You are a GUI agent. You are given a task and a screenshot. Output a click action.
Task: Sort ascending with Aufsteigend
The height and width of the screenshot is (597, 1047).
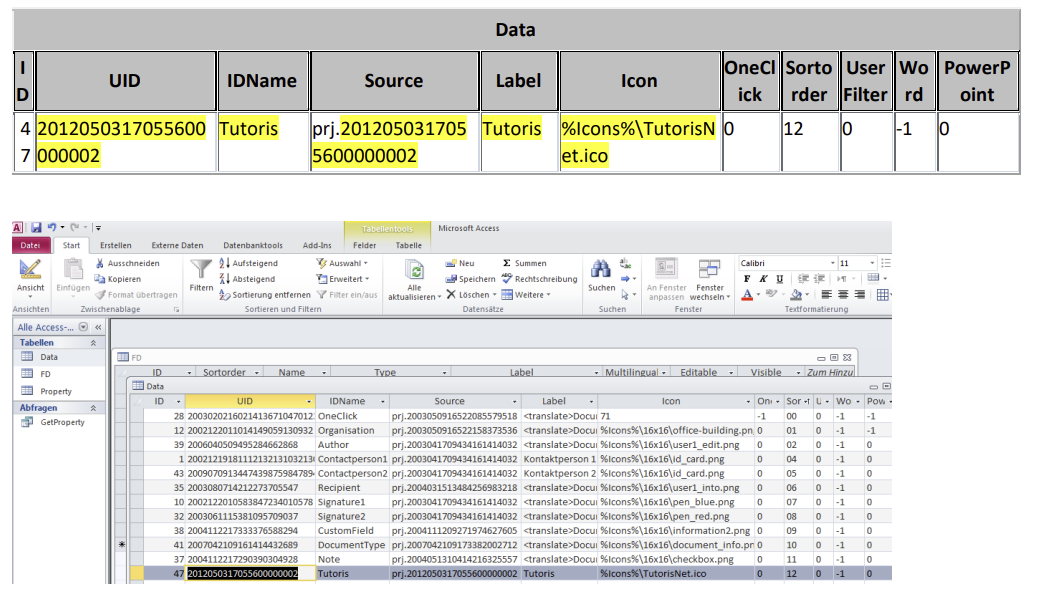tap(248, 263)
